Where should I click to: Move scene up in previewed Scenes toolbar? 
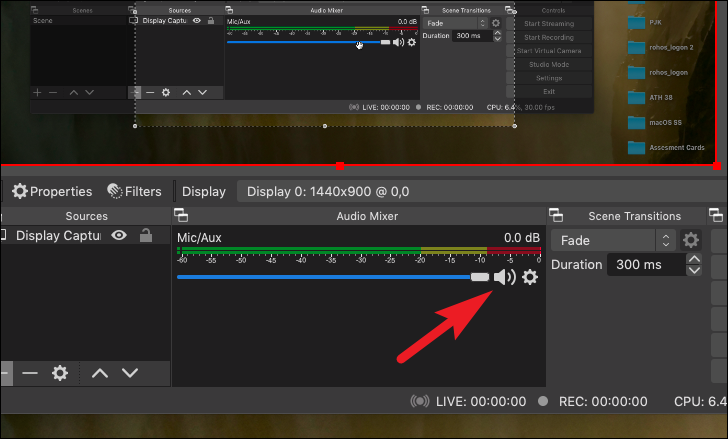pyautogui.click(x=73, y=92)
